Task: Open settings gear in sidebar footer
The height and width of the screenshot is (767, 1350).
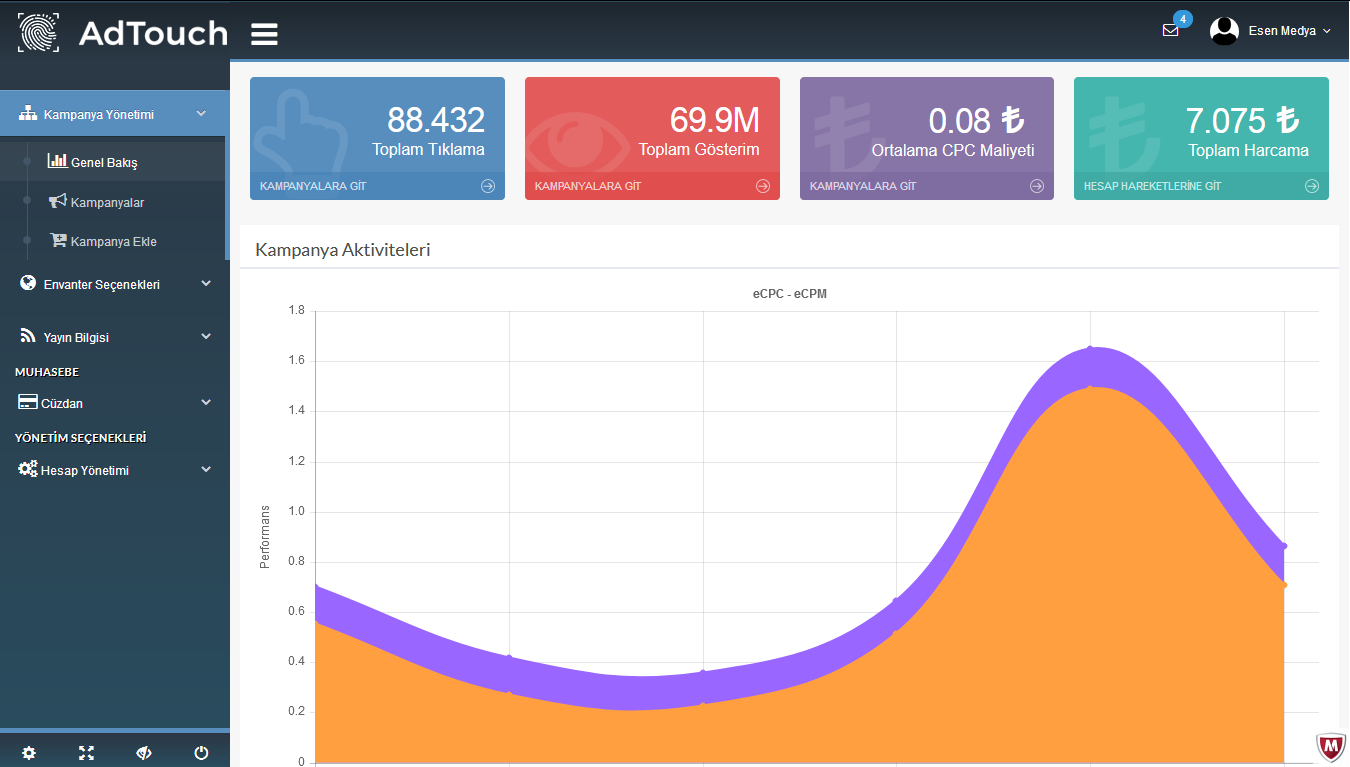Action: coord(29,753)
